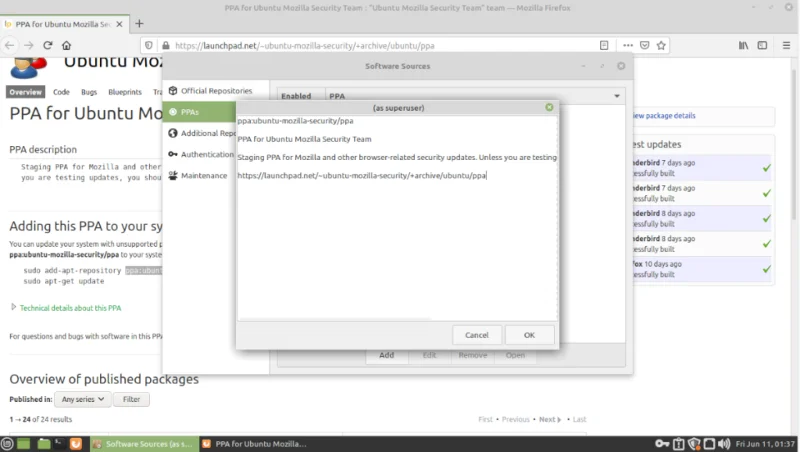Screen dimensions: 800x452
Task: Click the Enabled column header
Action: coord(301,96)
